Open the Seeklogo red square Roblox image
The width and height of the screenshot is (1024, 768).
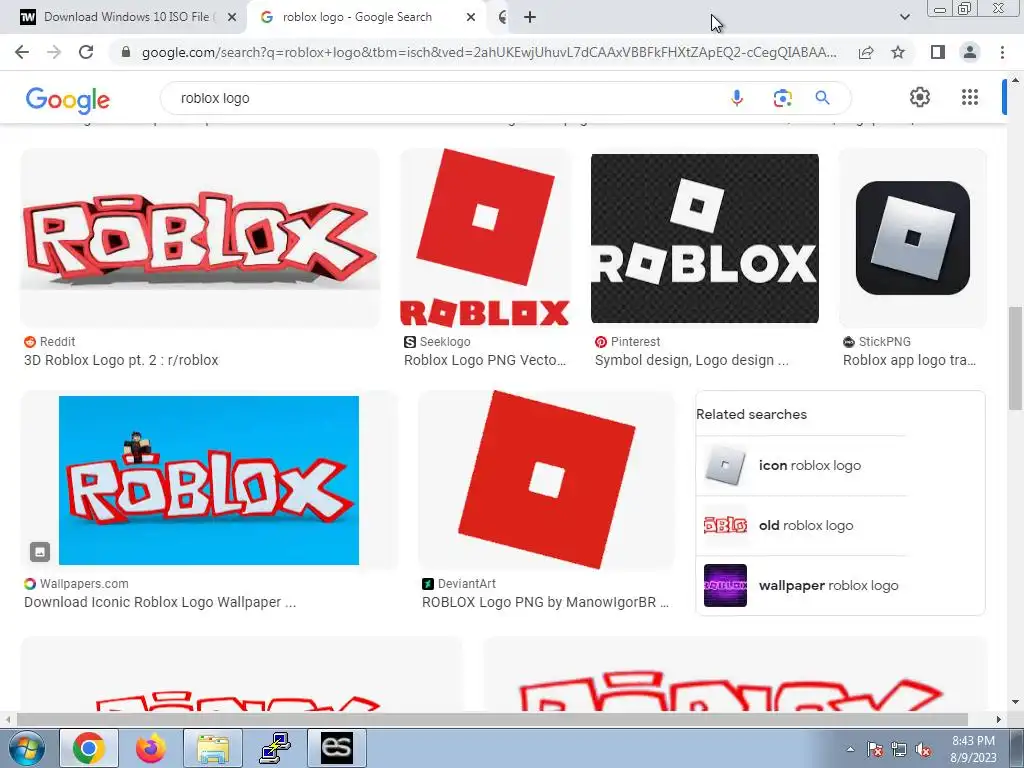coord(485,238)
